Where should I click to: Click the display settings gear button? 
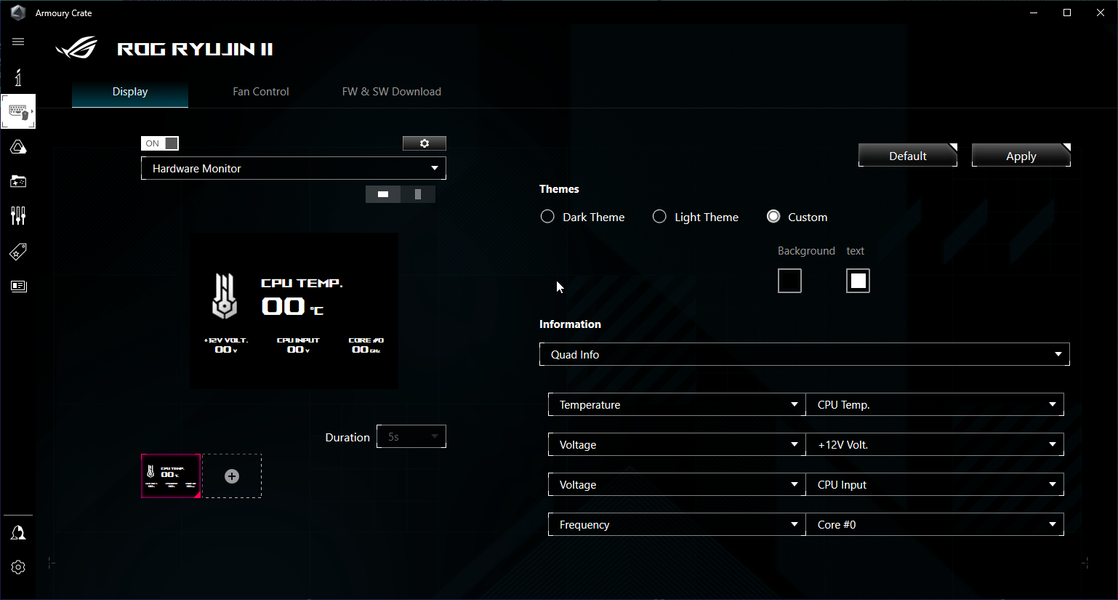point(424,143)
